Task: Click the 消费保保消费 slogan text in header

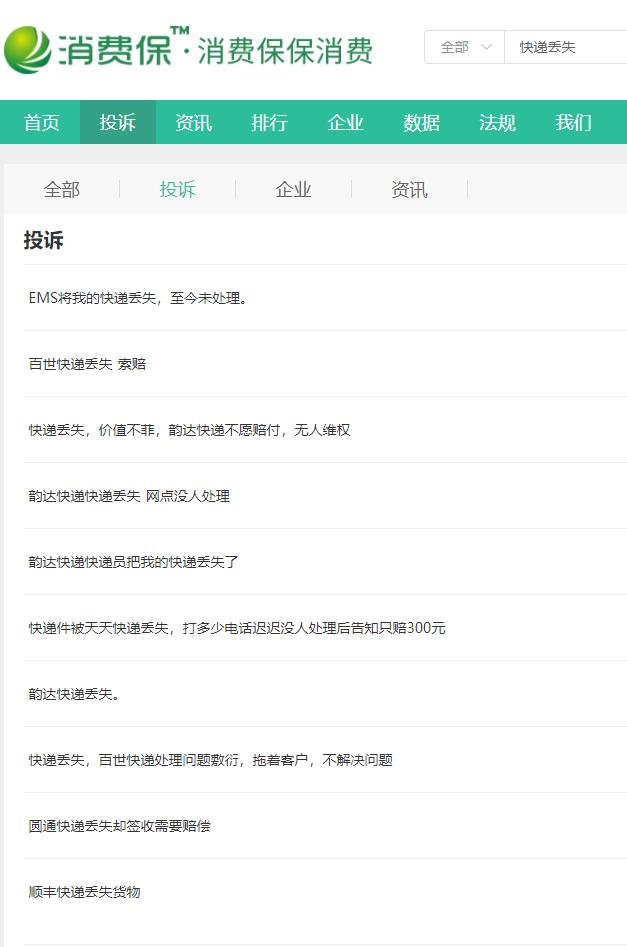Action: [x=285, y=51]
